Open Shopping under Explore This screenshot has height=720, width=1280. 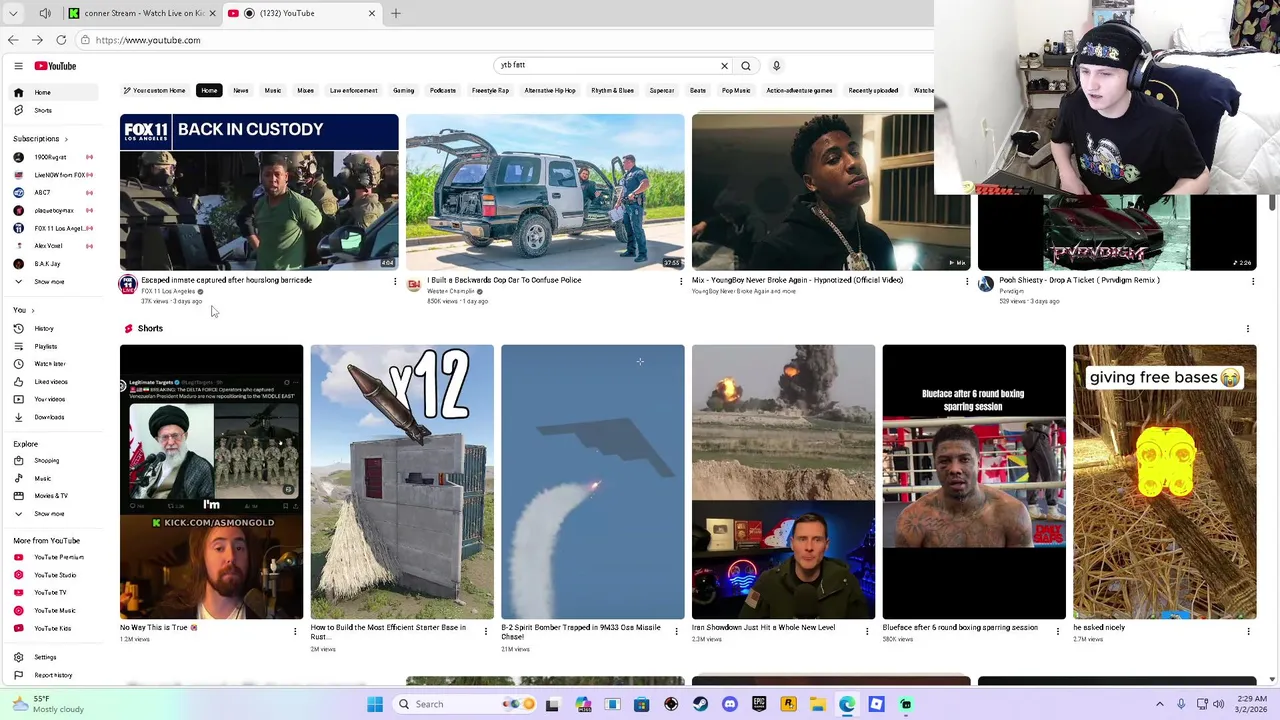(x=55, y=461)
